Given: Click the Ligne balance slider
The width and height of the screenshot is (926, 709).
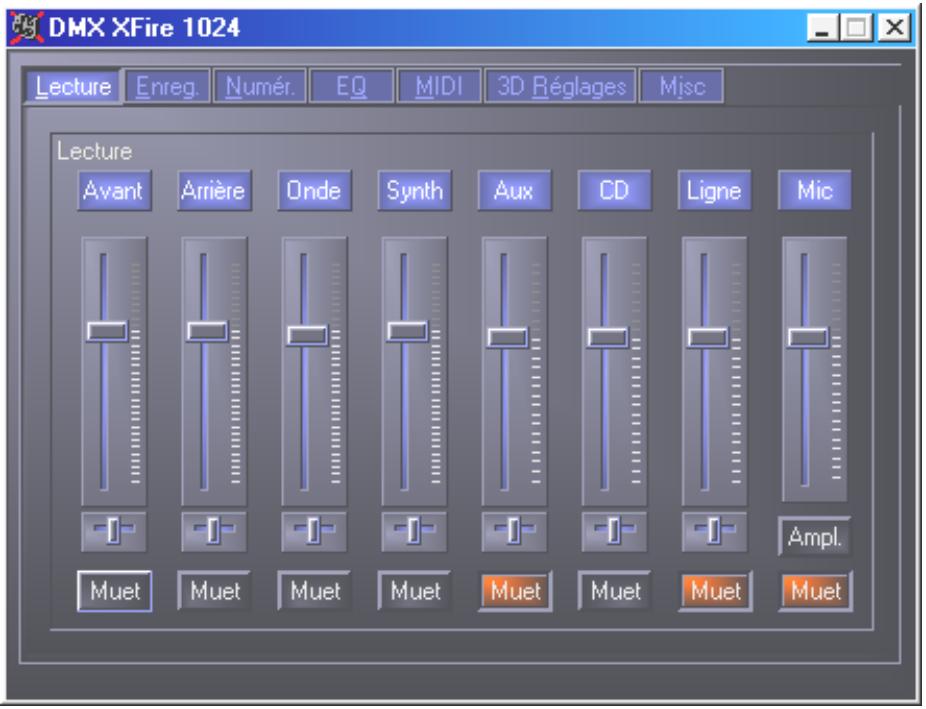Looking at the screenshot, I should (x=714, y=530).
